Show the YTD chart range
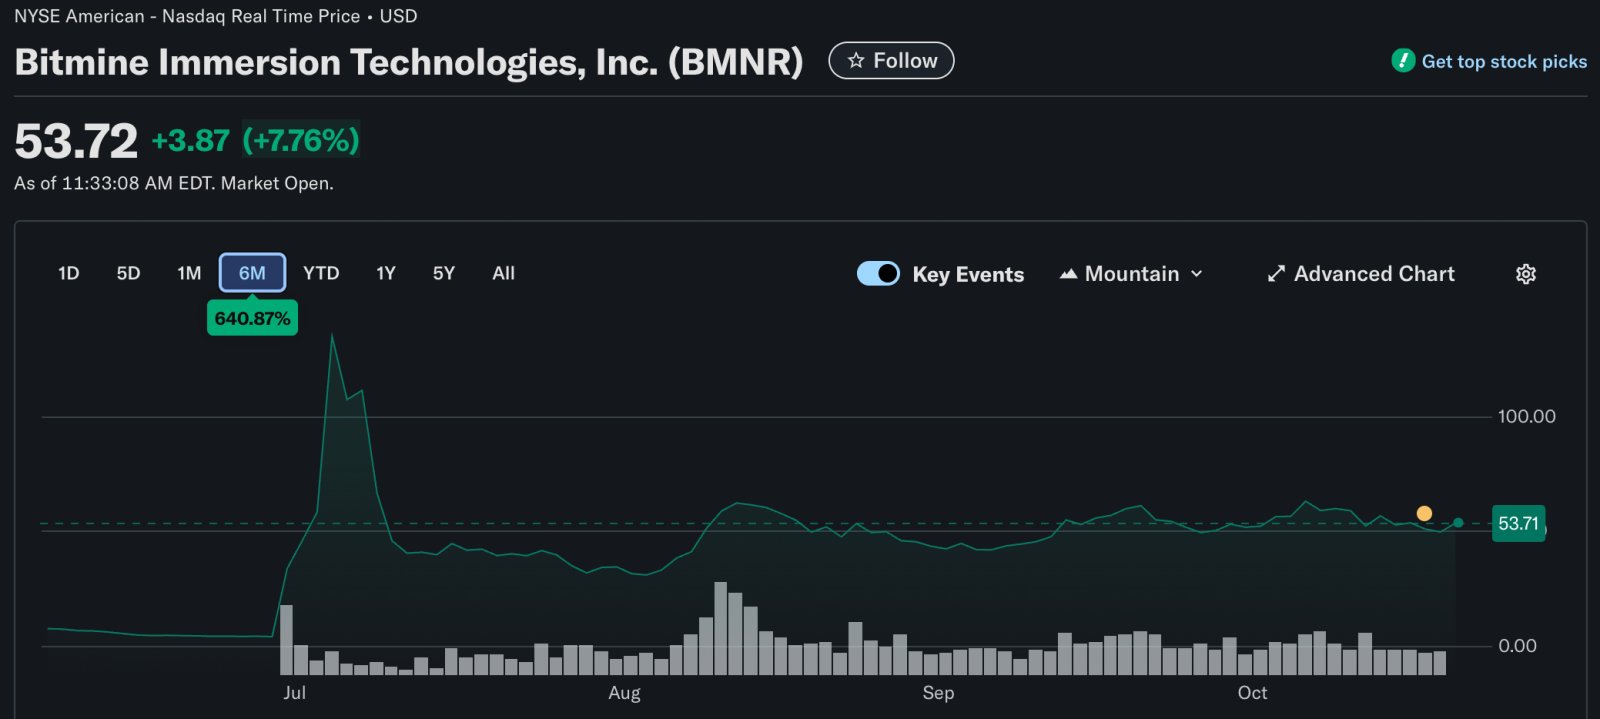This screenshot has height=719, width=1600. (x=321, y=273)
